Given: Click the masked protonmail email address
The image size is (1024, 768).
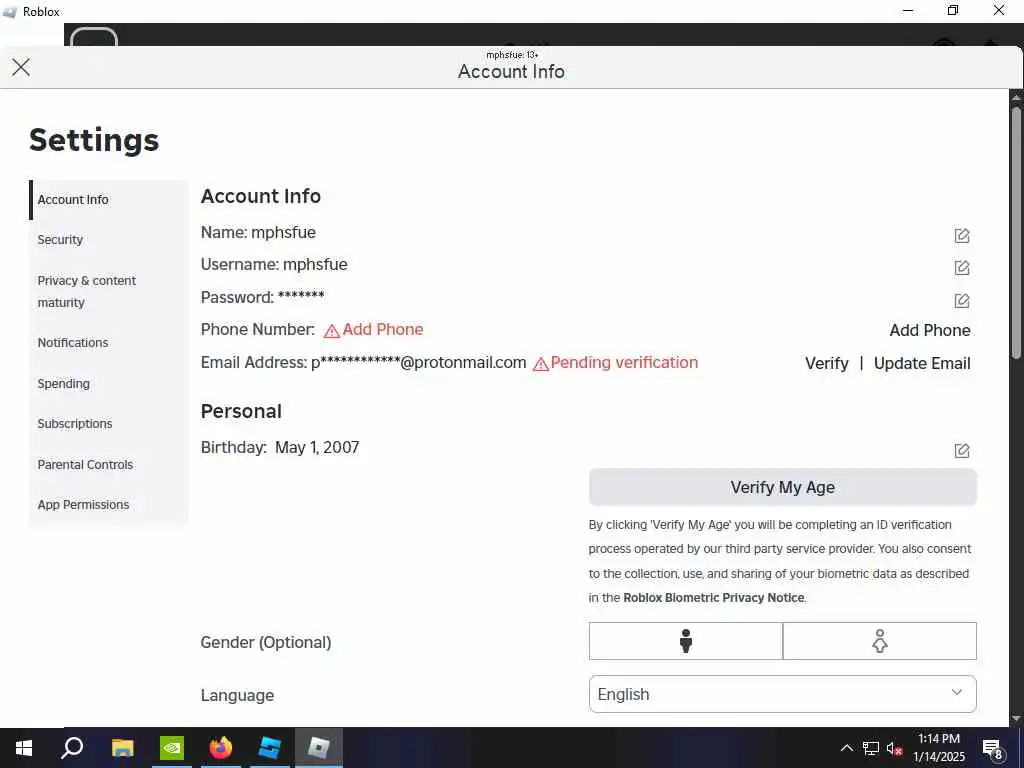Looking at the screenshot, I should pos(419,362).
